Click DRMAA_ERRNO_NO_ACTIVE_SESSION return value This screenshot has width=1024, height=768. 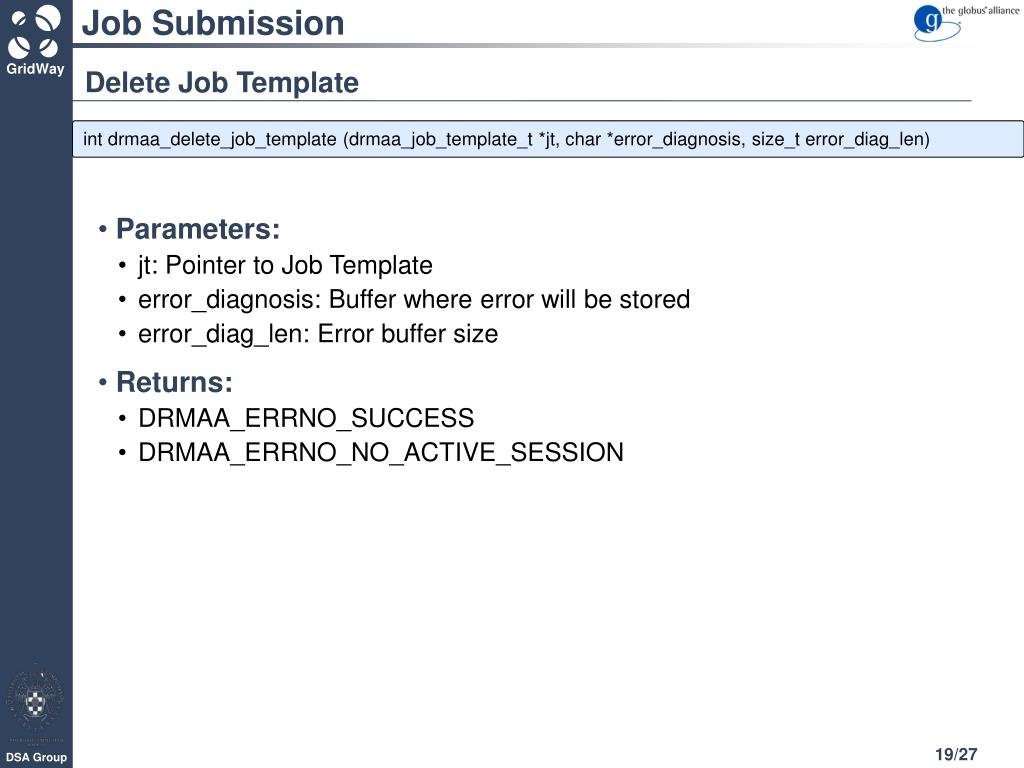tap(381, 453)
